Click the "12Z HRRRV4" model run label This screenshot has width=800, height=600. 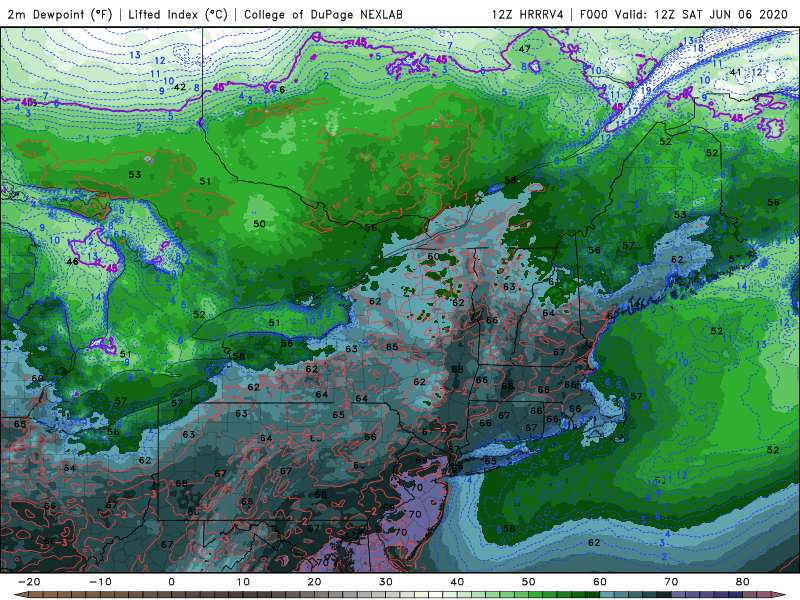[x=528, y=14]
